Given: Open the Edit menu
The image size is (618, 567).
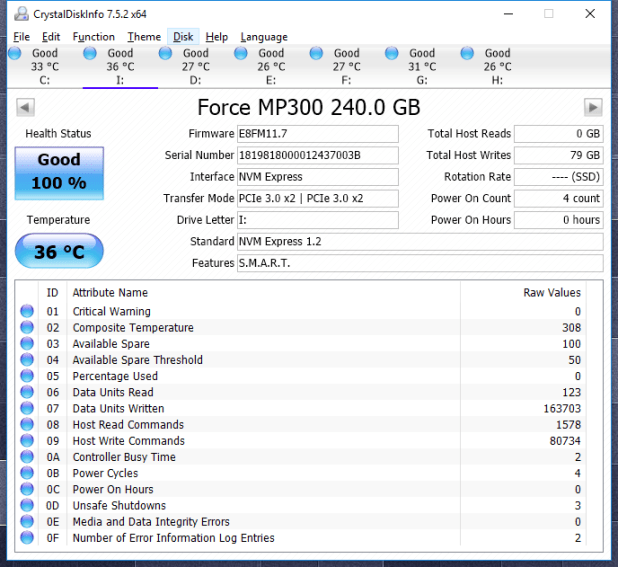Looking at the screenshot, I should tap(51, 37).
